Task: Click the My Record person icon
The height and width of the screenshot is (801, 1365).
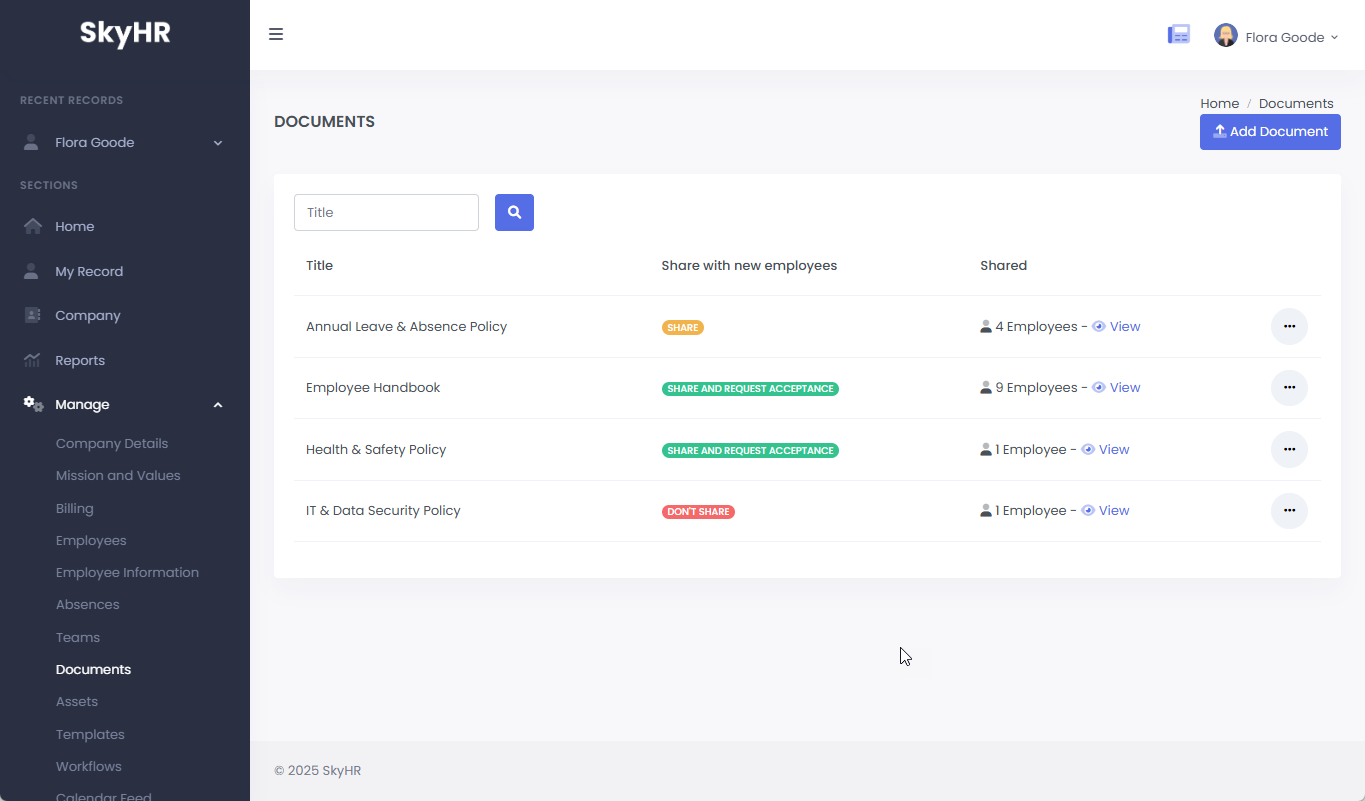Action: point(32,271)
